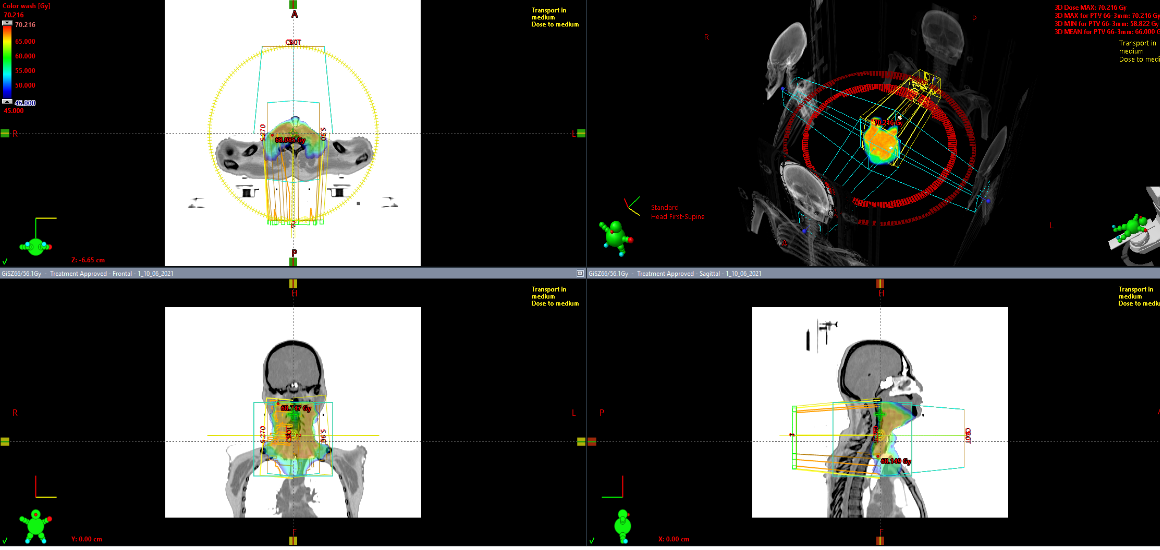This screenshot has height=550, width=1160.
Task: Click the right-side plane handle in Frontal view
Action: (4, 442)
